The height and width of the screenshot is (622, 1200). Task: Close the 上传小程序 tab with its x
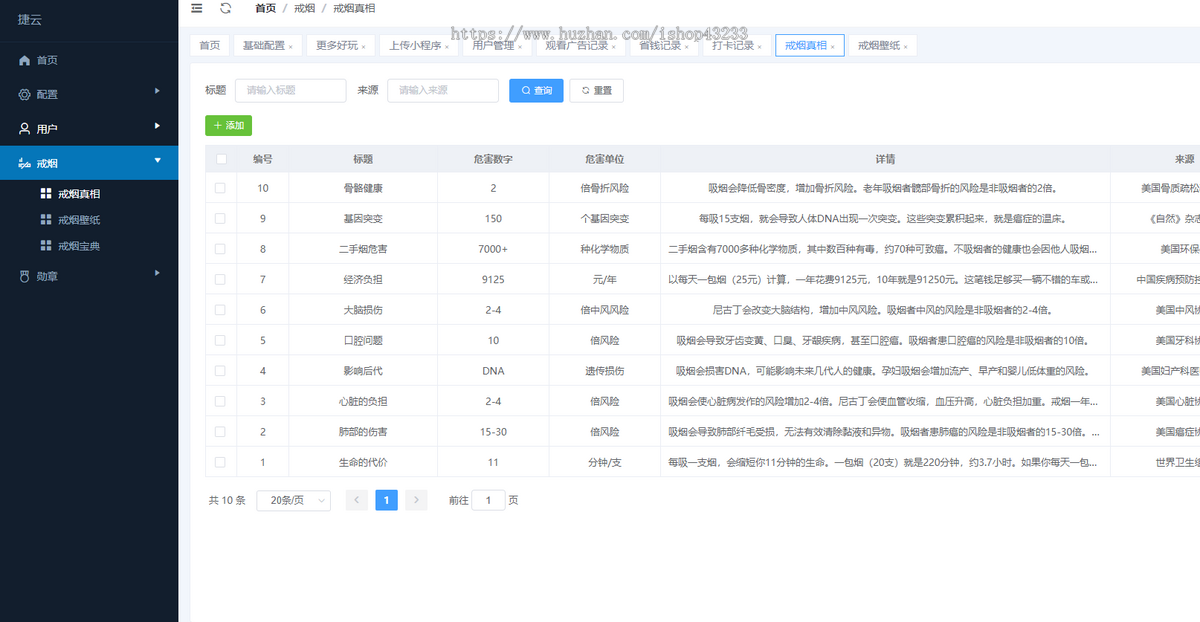pyautogui.click(x=447, y=46)
